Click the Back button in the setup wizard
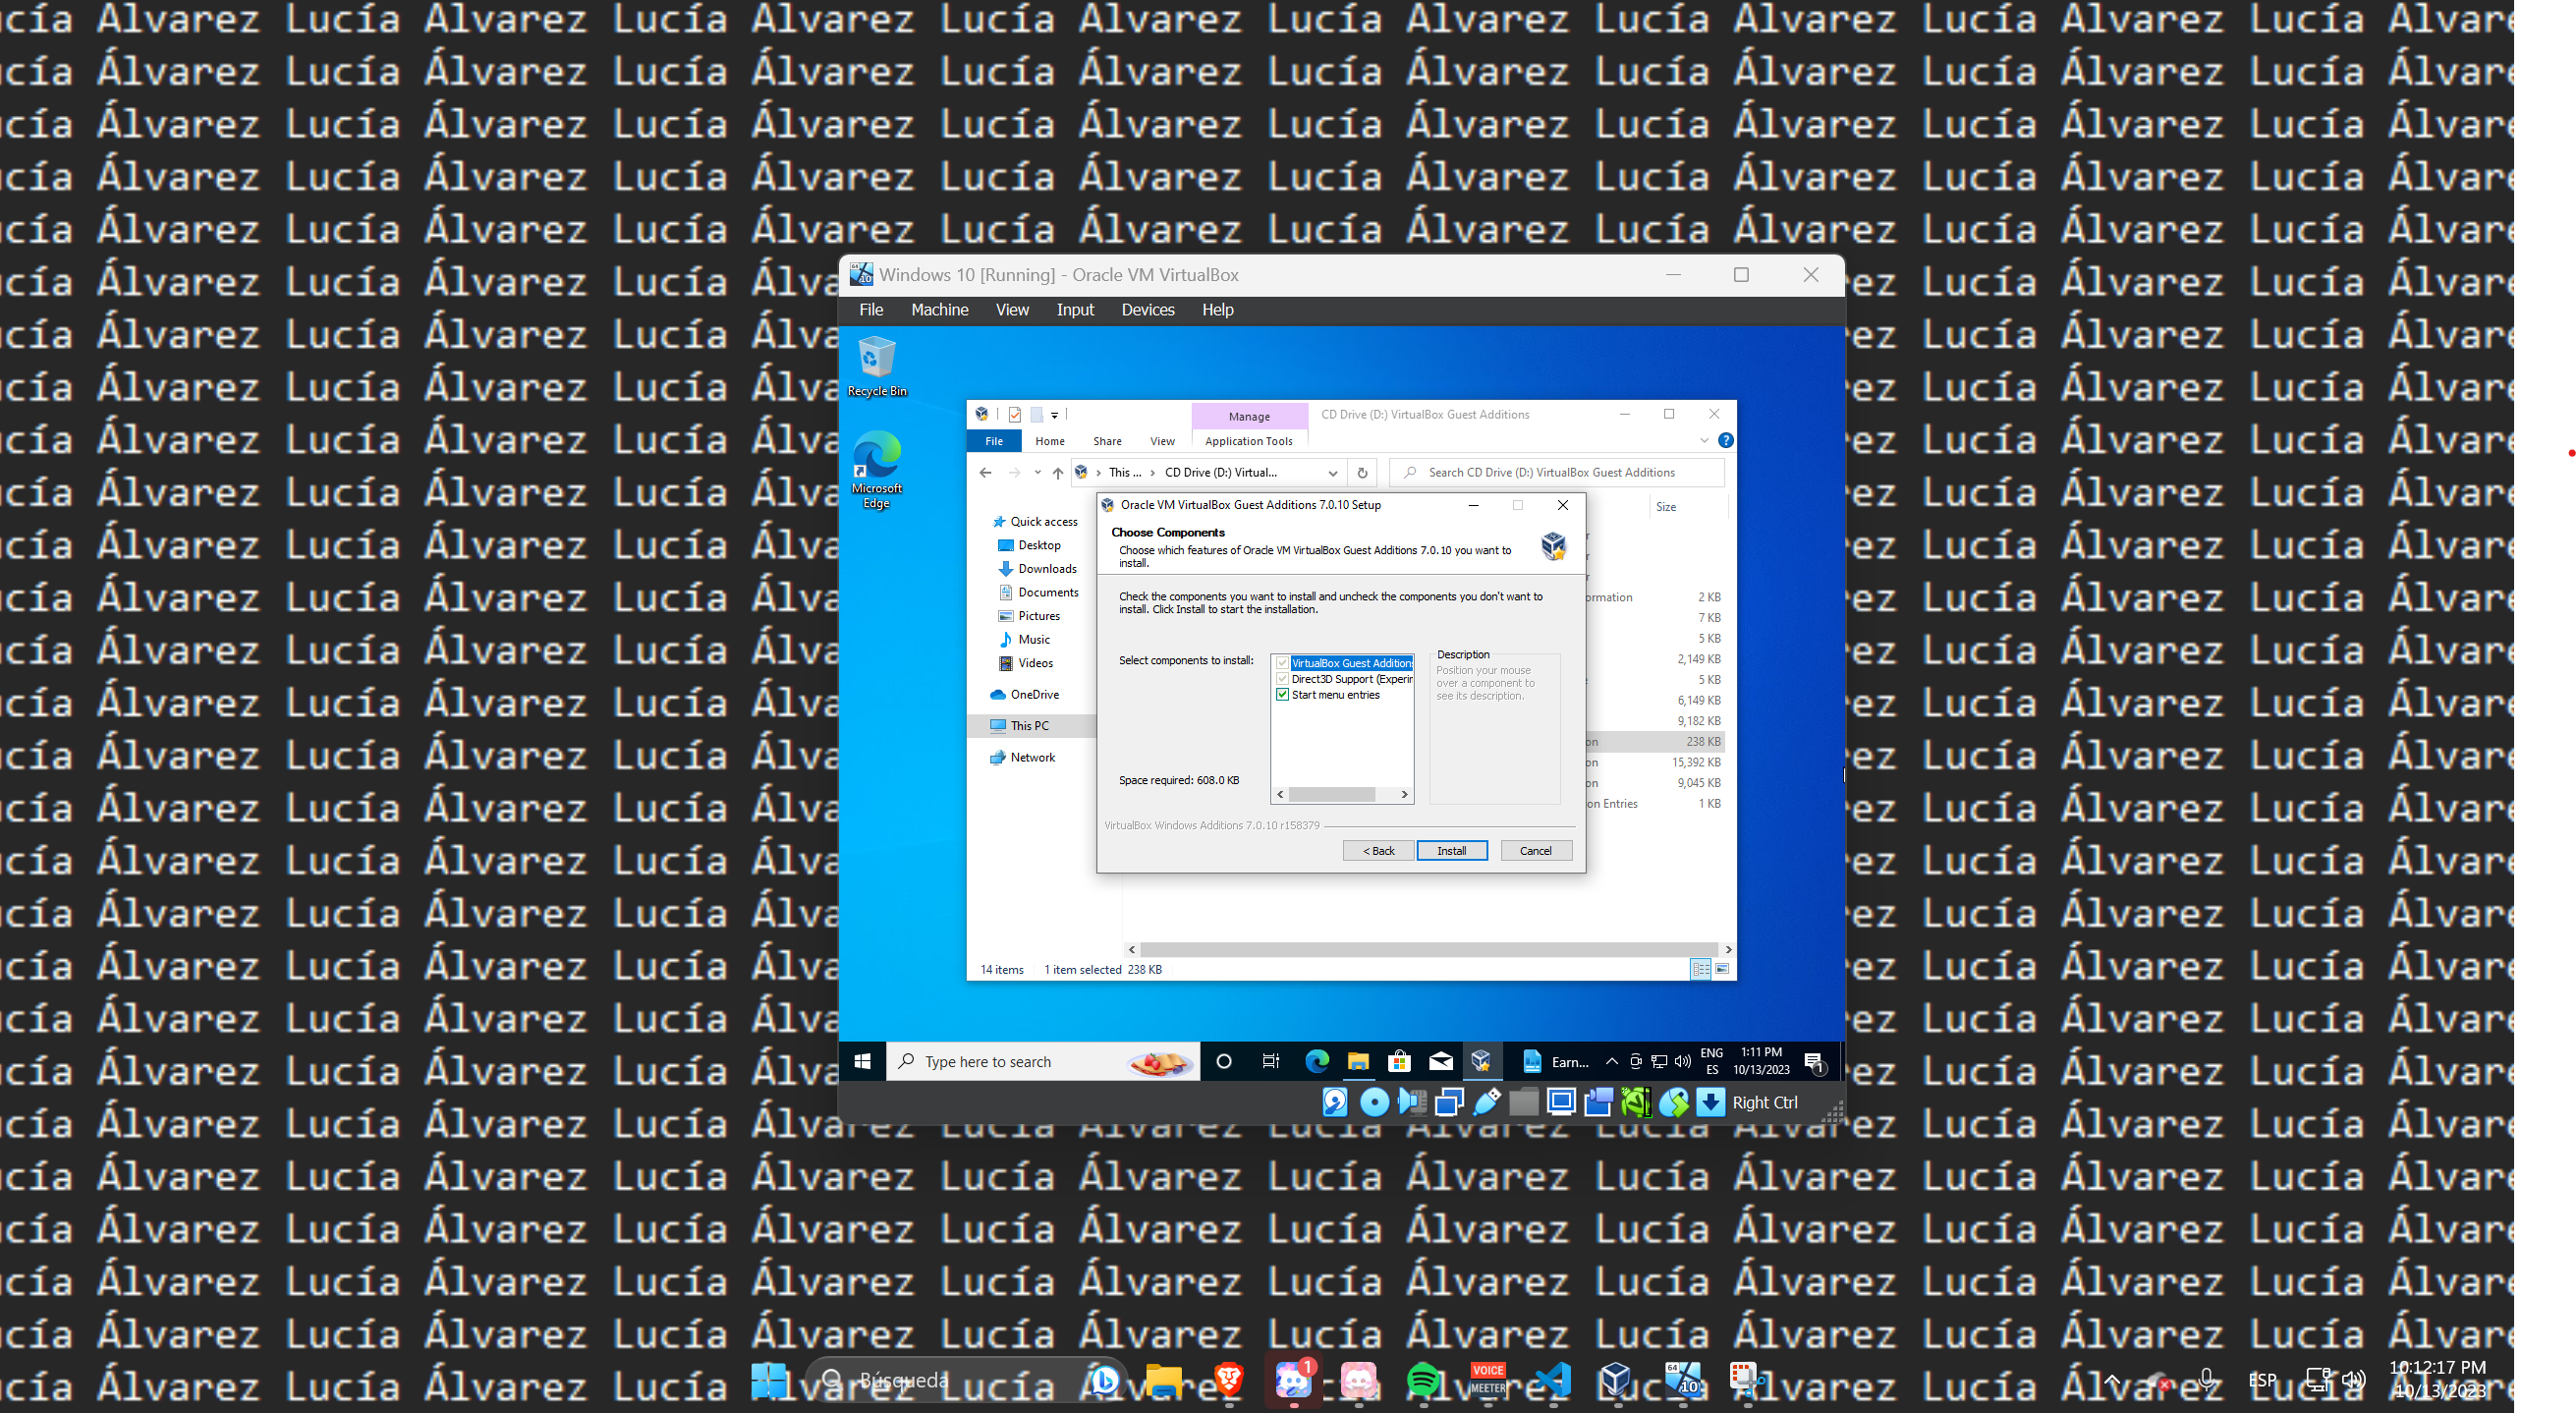The height and width of the screenshot is (1413, 2576). click(1378, 850)
